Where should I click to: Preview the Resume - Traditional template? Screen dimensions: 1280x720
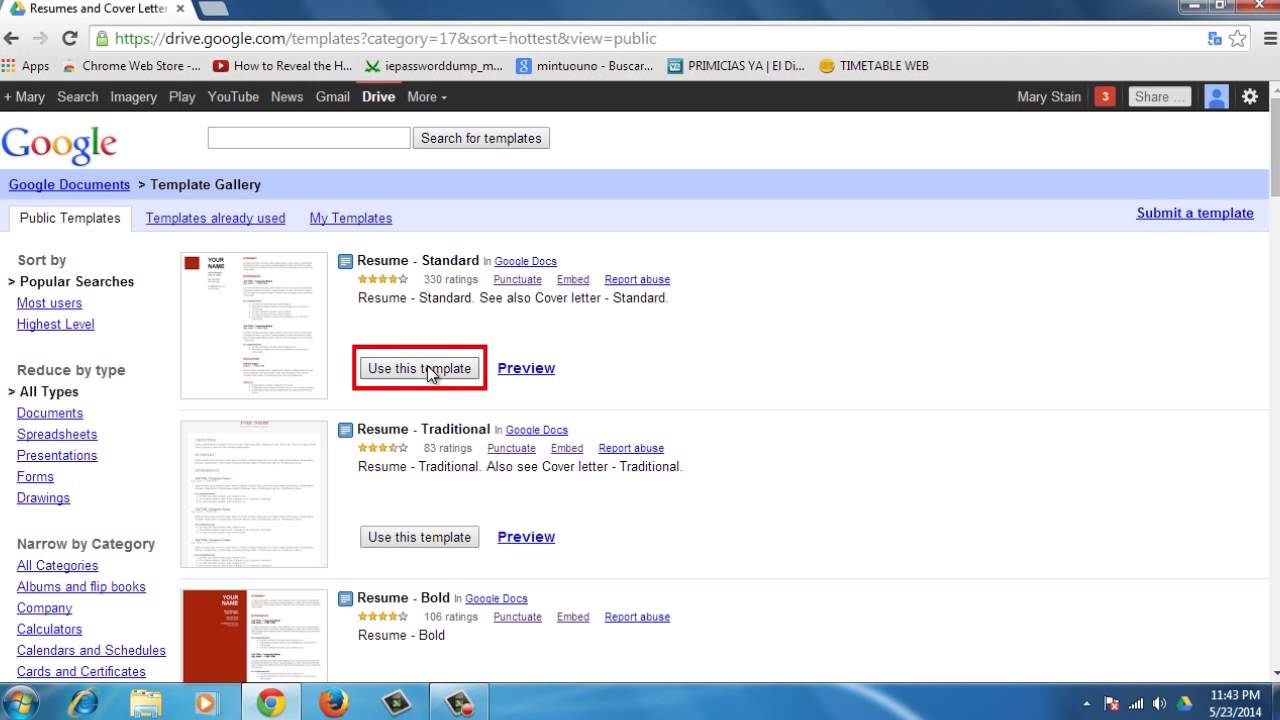pos(526,537)
